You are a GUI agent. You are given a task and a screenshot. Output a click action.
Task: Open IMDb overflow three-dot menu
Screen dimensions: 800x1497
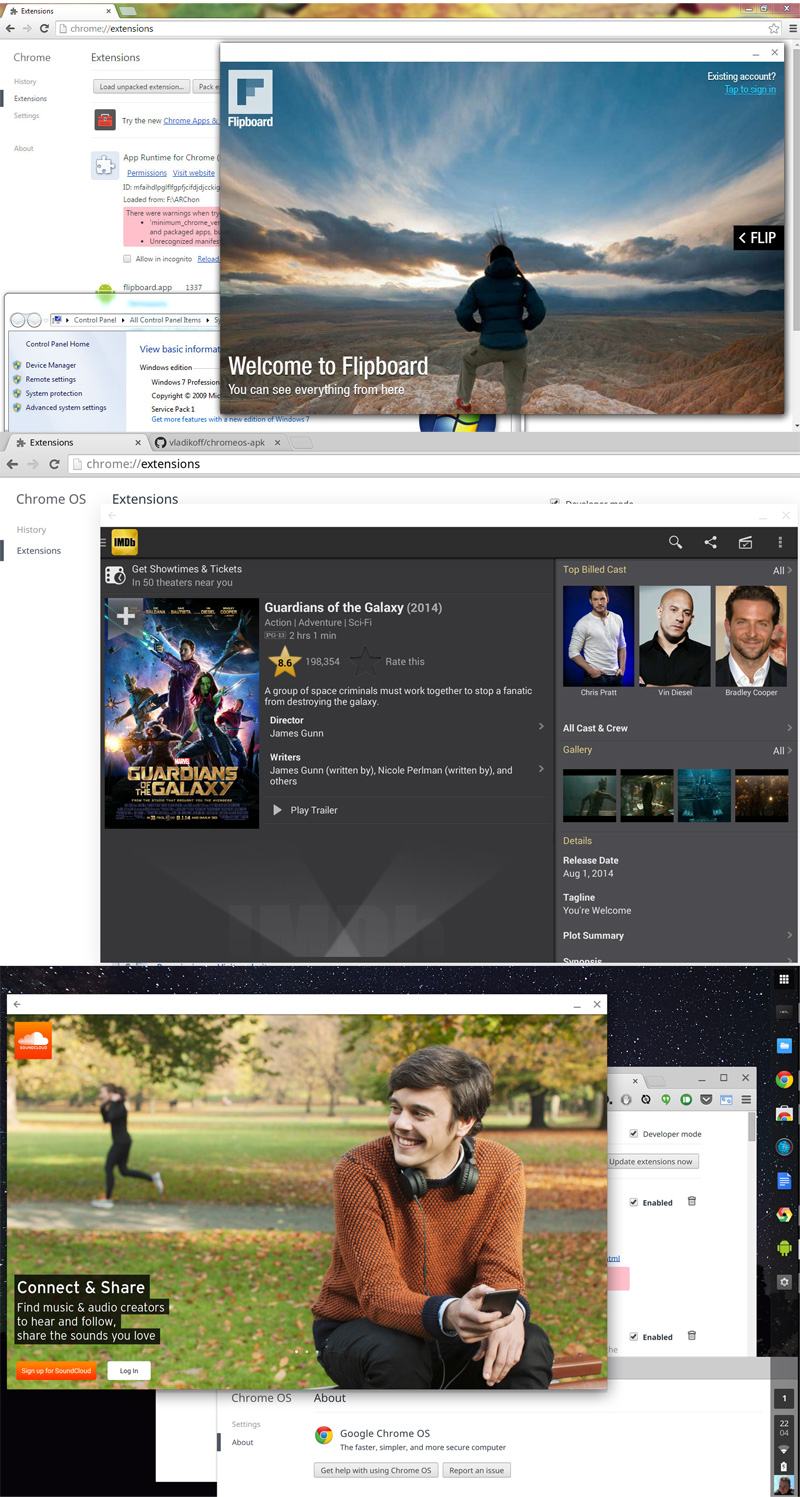tap(780, 542)
